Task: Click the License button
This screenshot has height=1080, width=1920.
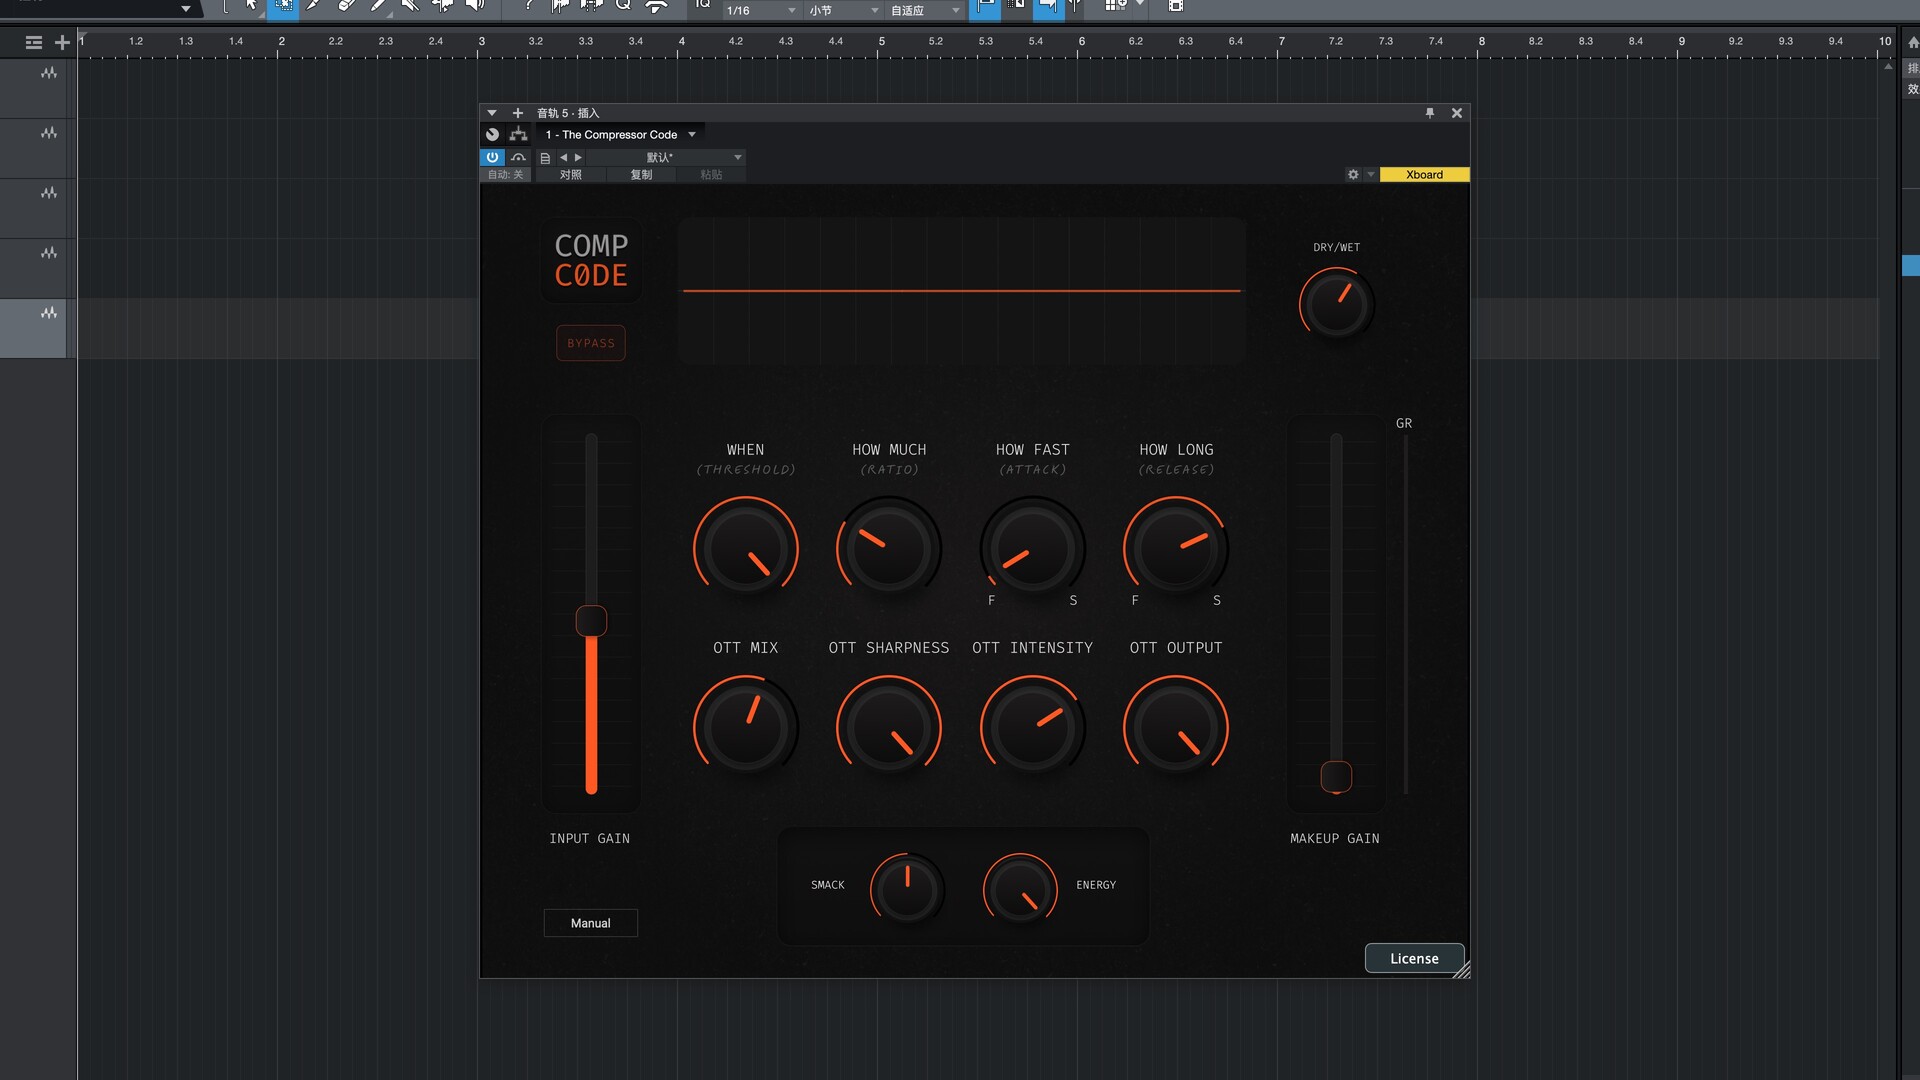Action: (x=1414, y=958)
